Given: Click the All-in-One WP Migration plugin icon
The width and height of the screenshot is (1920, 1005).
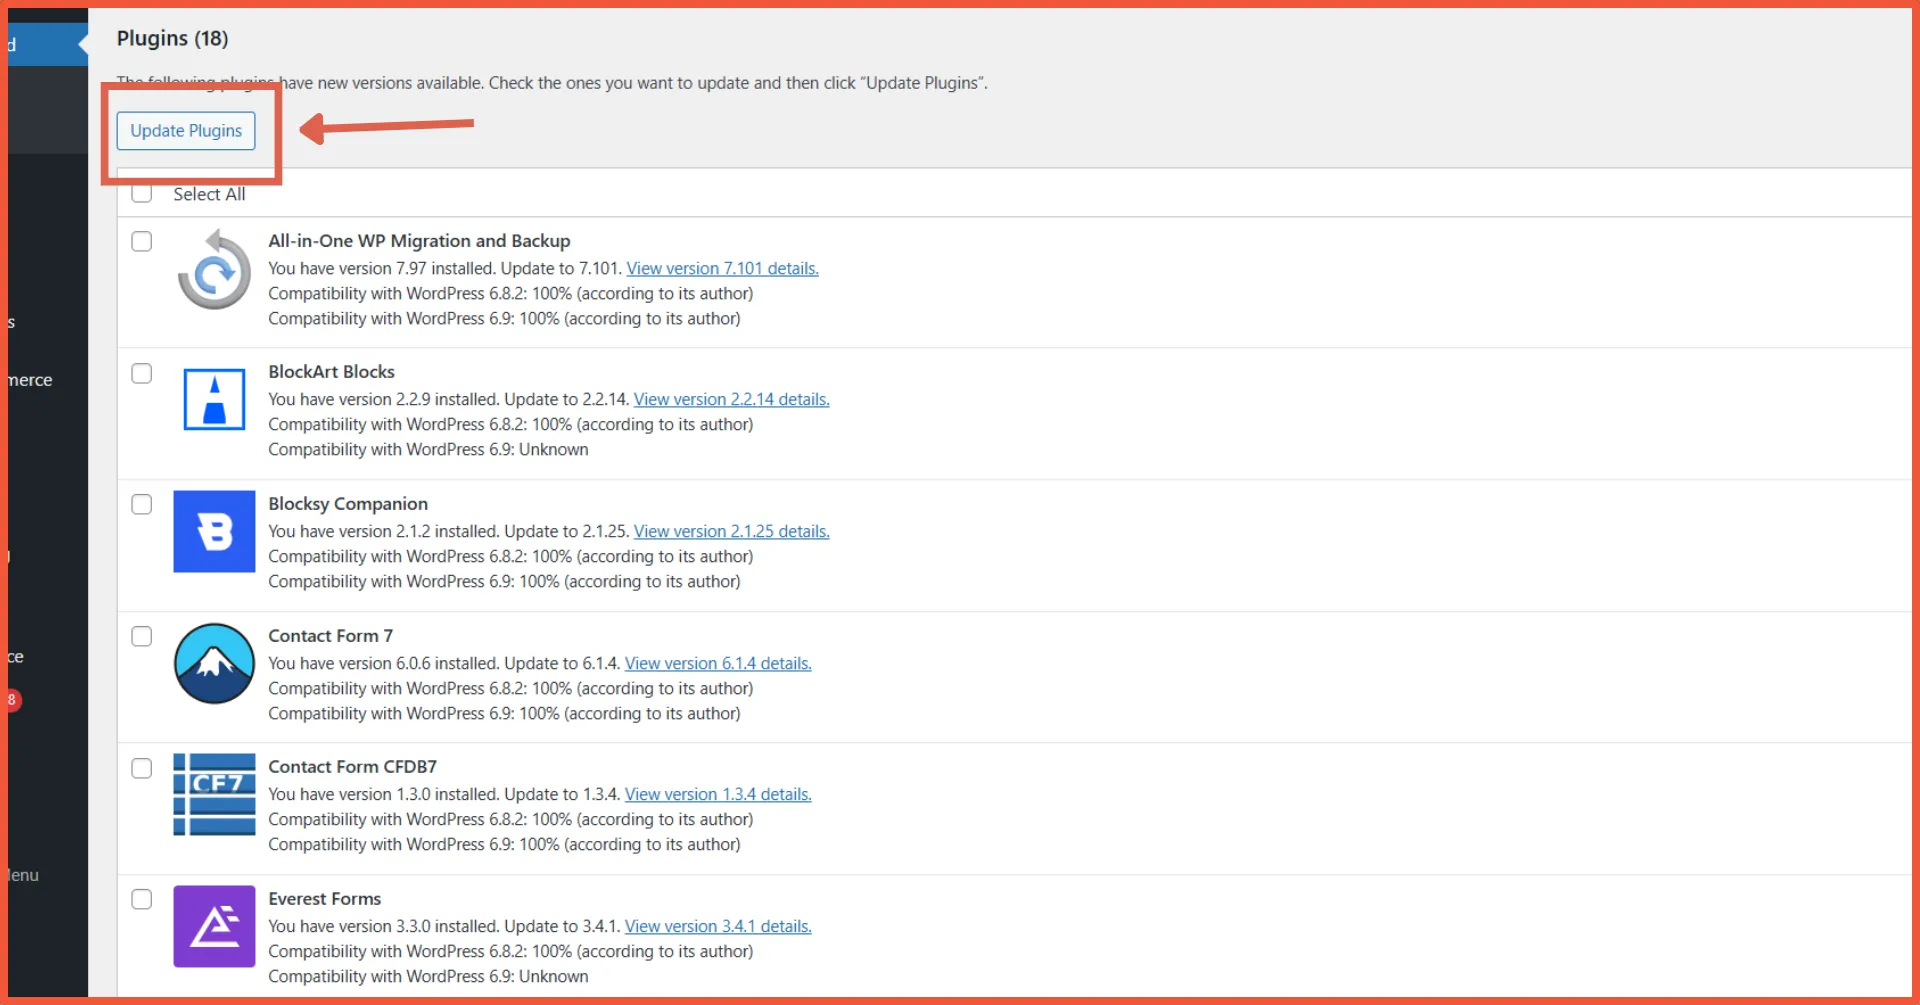Looking at the screenshot, I should (213, 269).
